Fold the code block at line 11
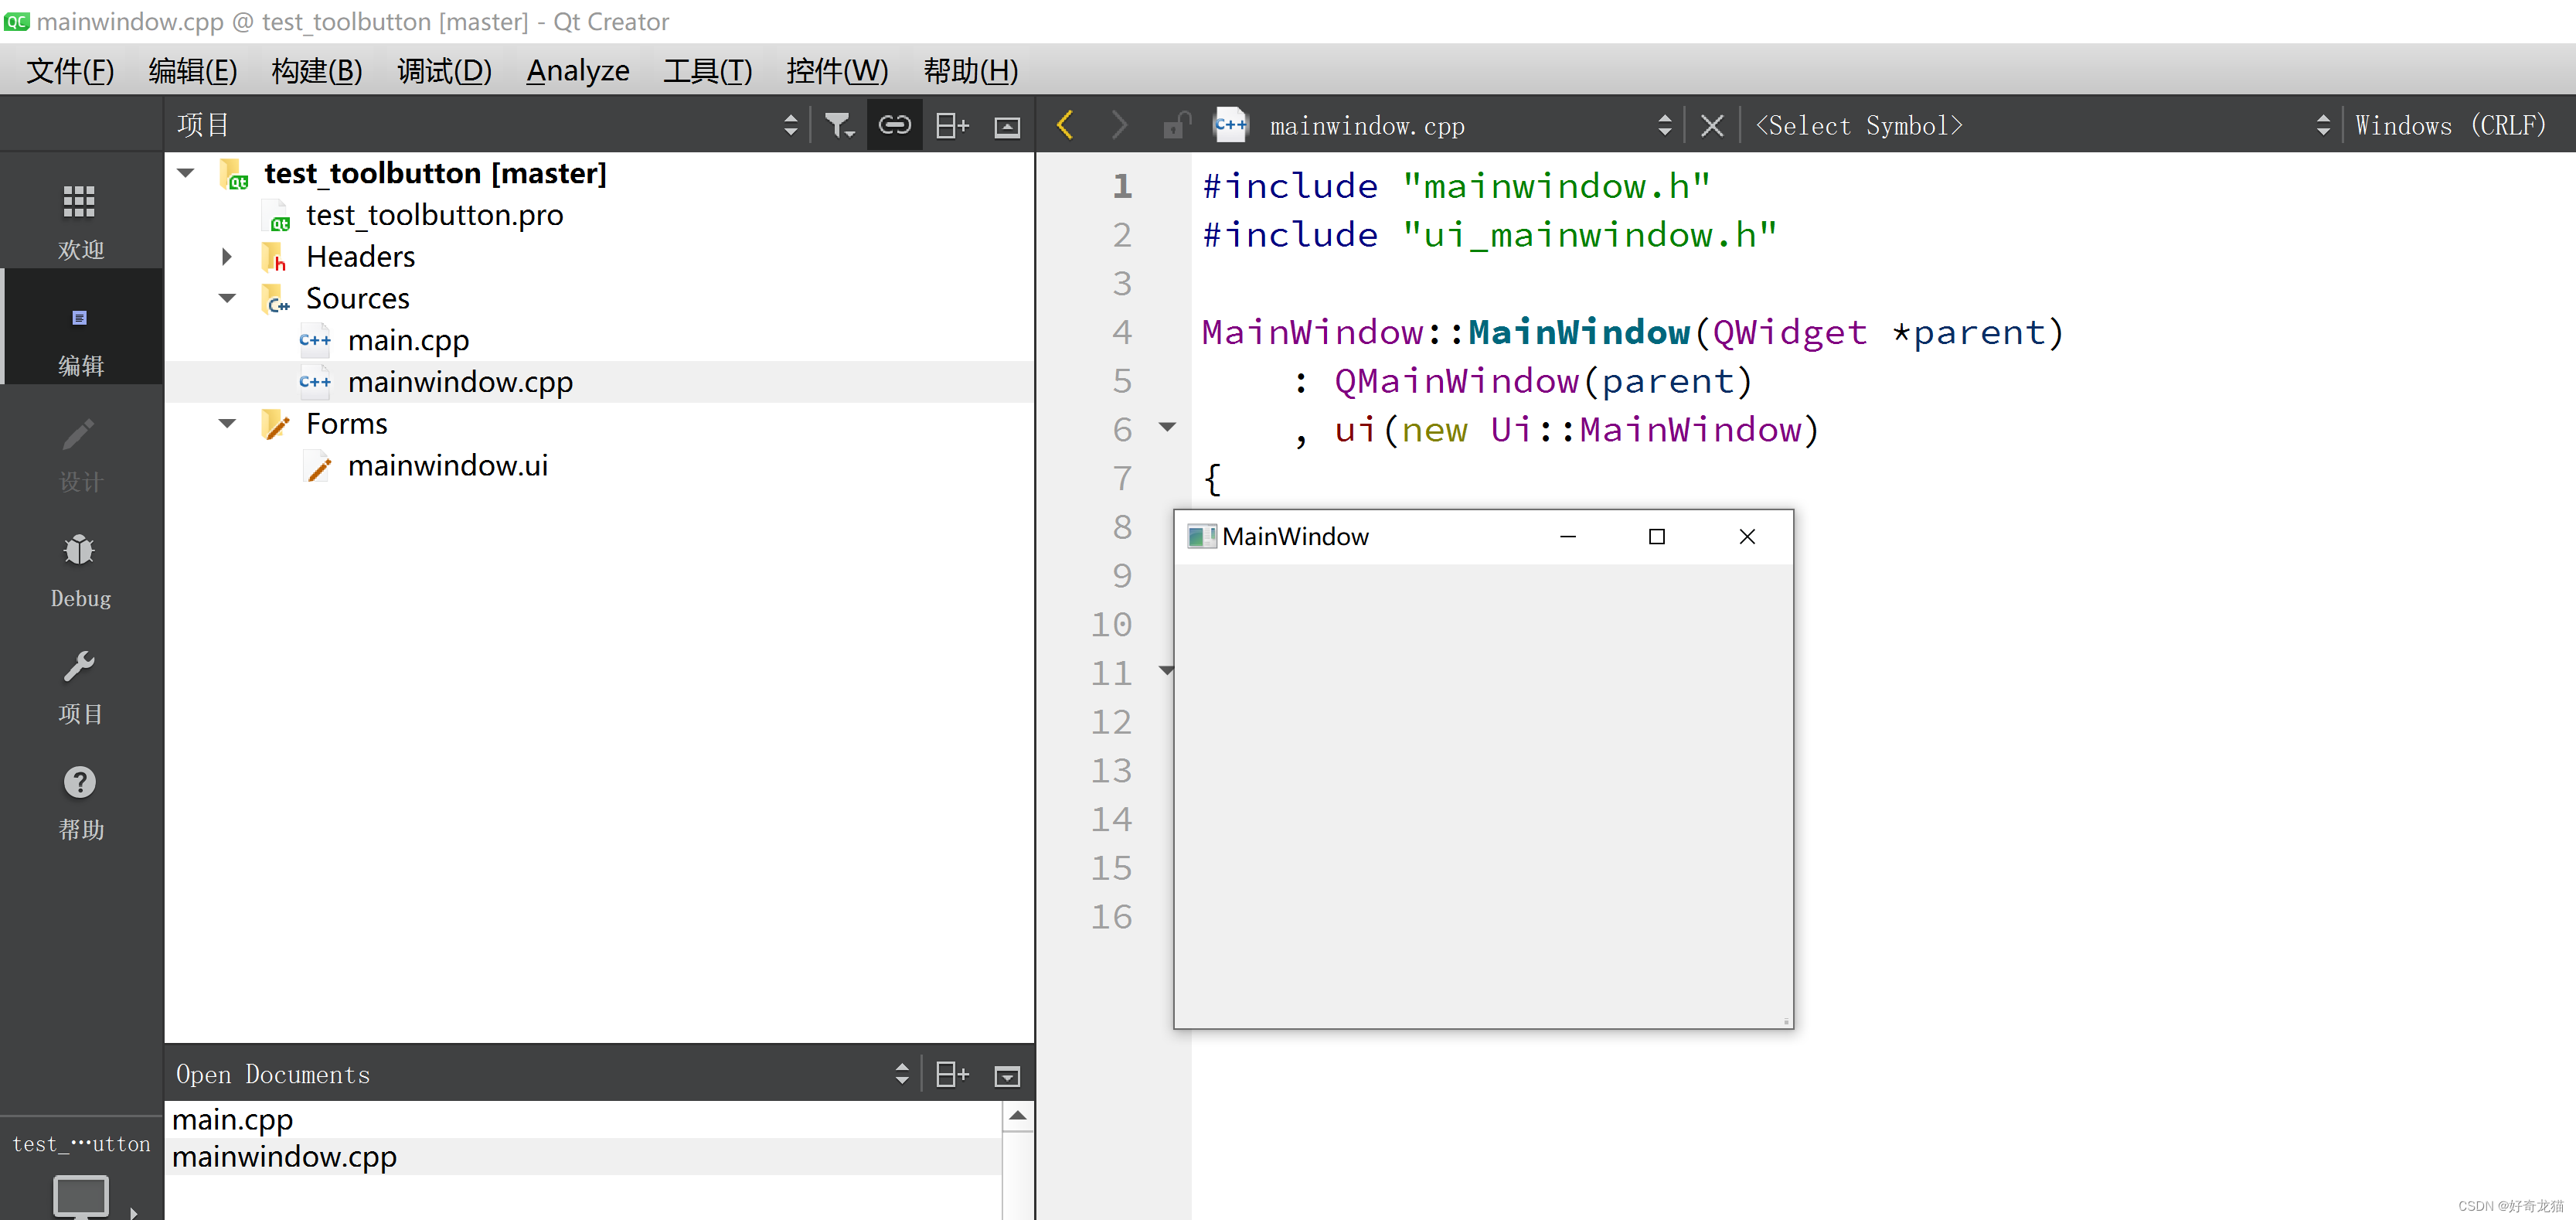This screenshot has width=2576, height=1220. tap(1167, 671)
